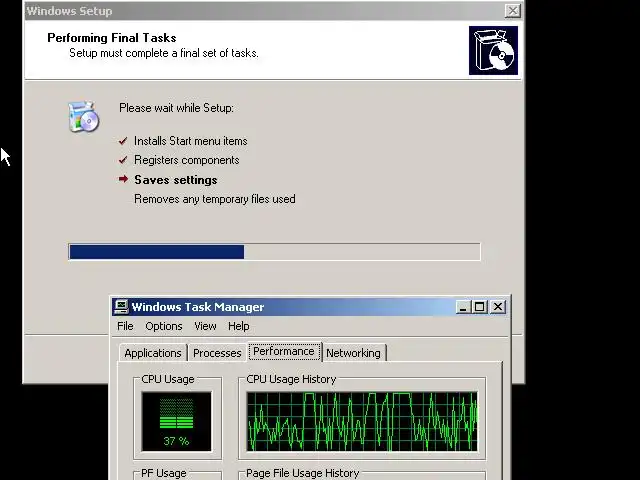Image resolution: width=640 pixels, height=480 pixels.
Task: Minimize the Windows Task Manager window
Action: (x=462, y=307)
